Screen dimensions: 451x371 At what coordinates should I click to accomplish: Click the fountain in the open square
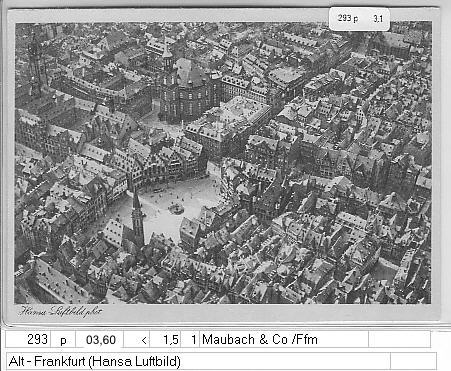176,208
